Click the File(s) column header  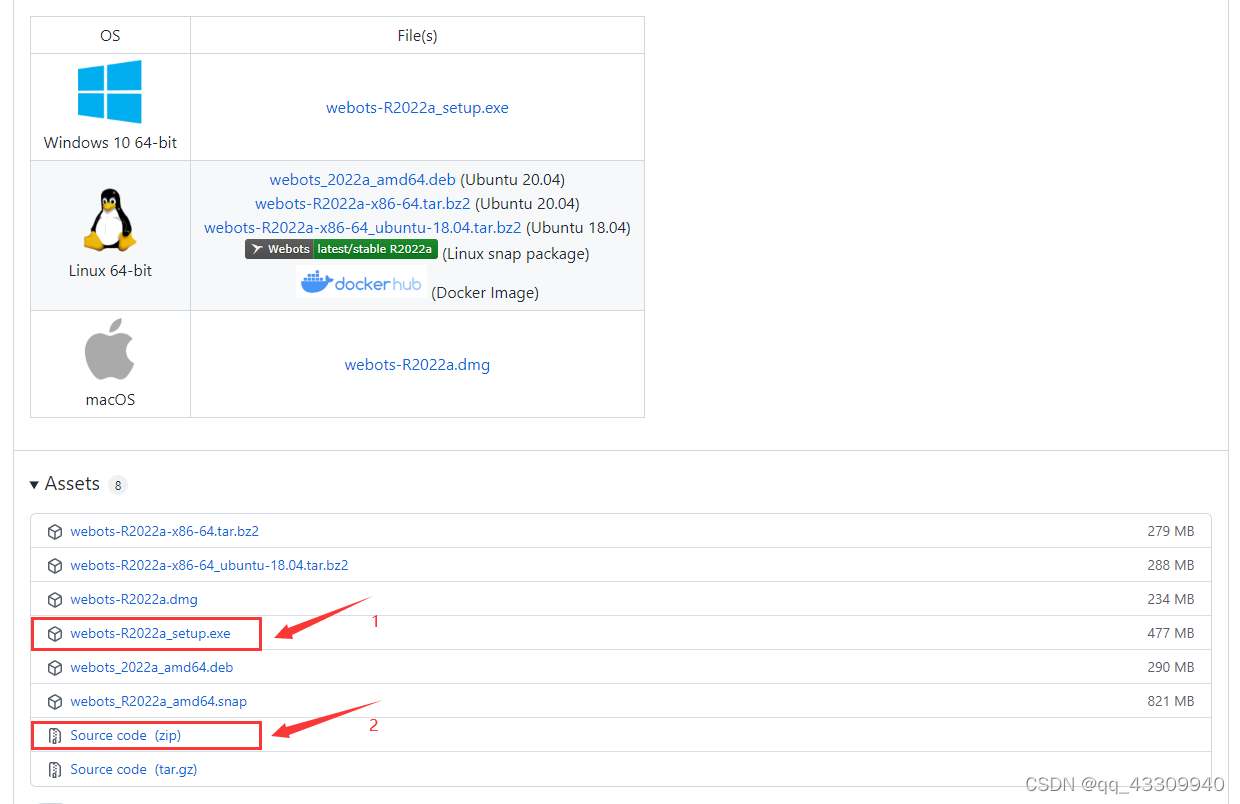[417, 36]
